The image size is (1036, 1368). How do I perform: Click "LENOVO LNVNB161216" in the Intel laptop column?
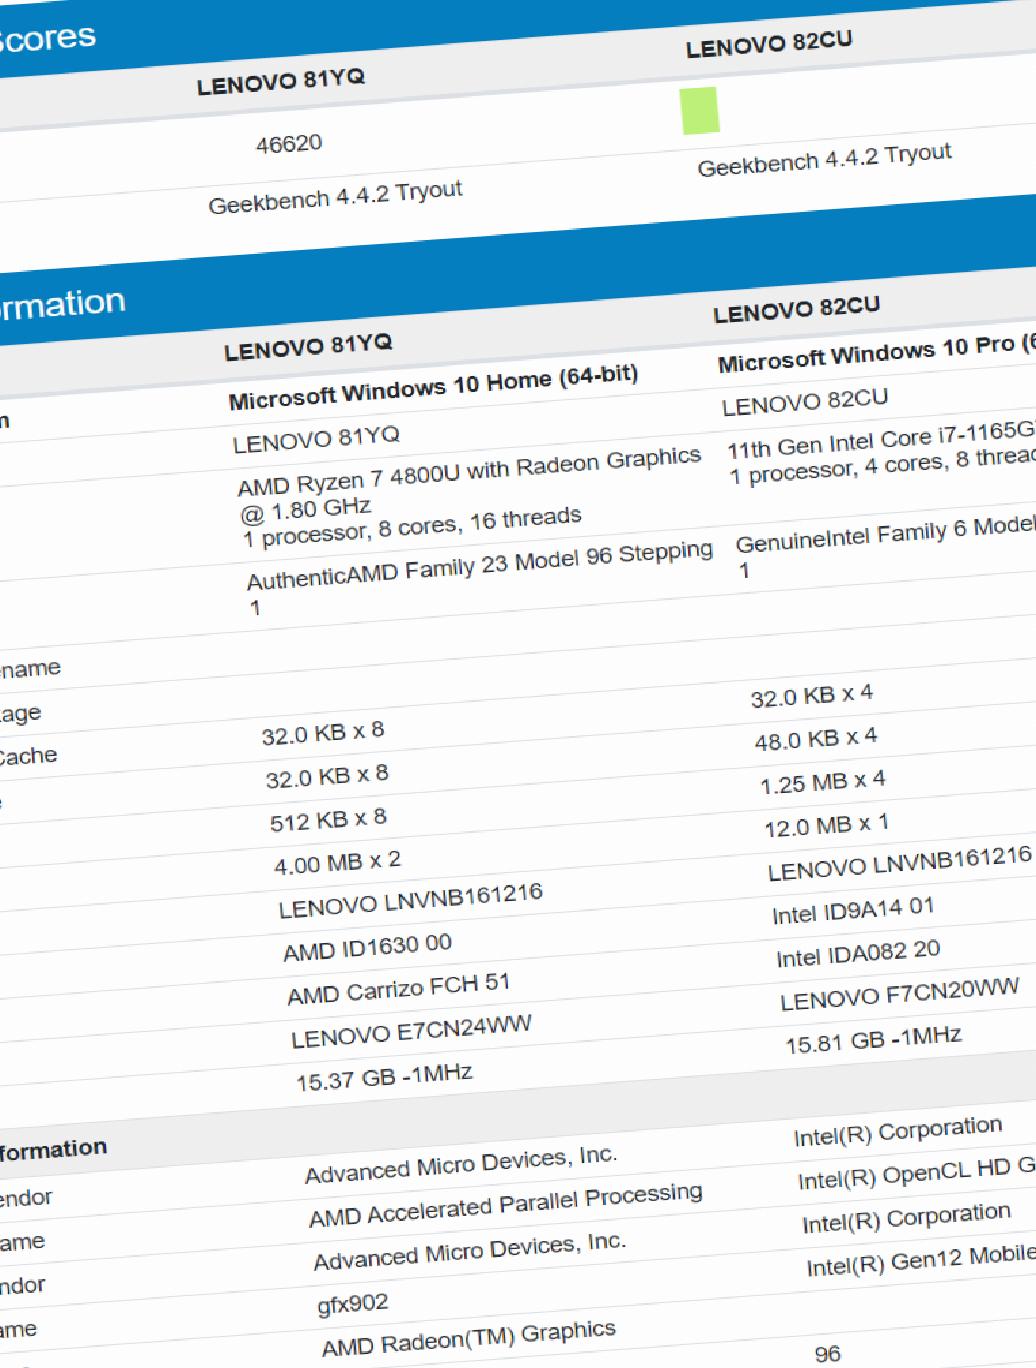tap(900, 863)
